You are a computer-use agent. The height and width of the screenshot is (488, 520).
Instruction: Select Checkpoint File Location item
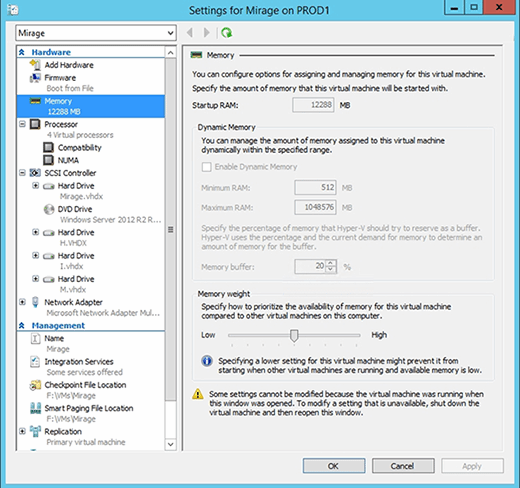click(85, 385)
